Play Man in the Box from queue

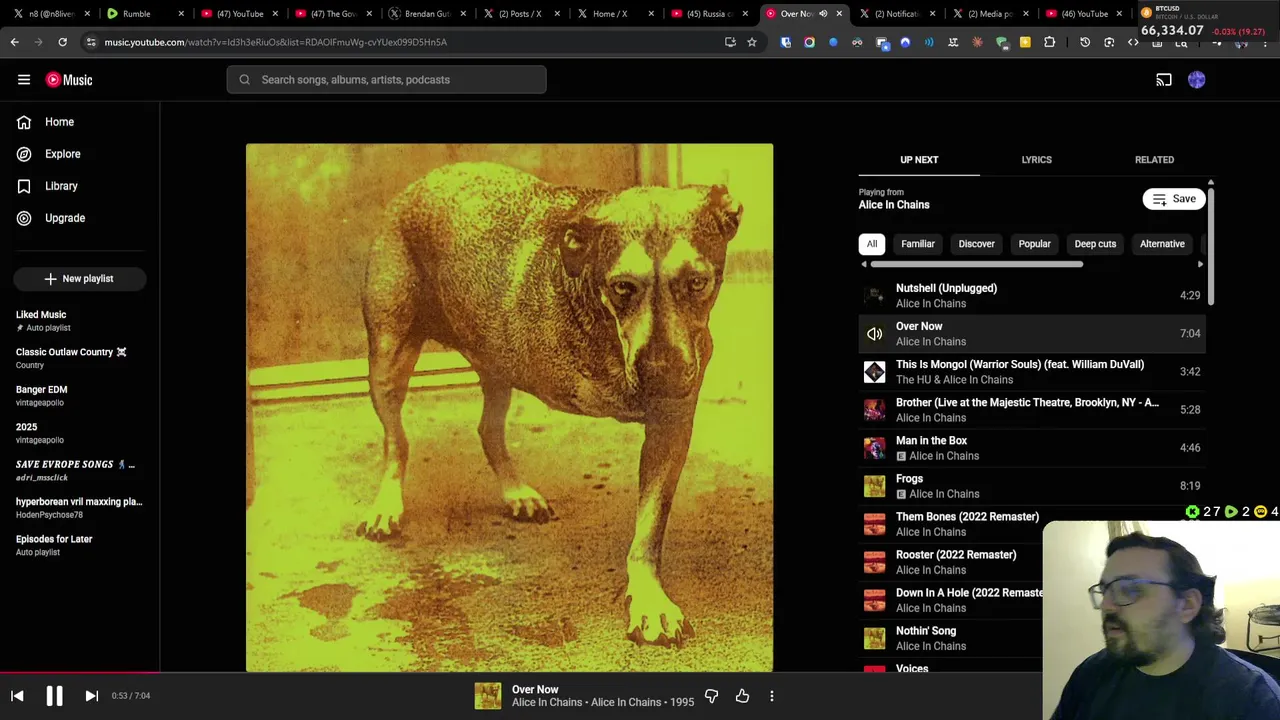point(1032,448)
